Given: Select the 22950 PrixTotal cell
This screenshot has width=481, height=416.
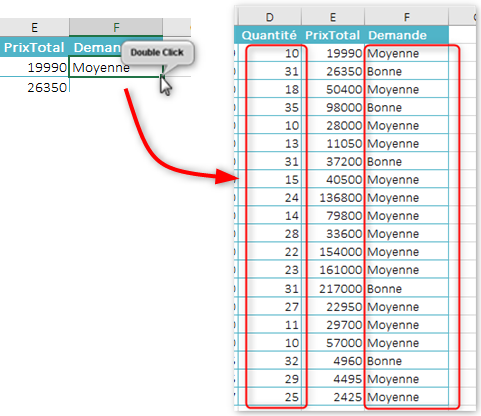Looking at the screenshot, I should pos(333,306).
